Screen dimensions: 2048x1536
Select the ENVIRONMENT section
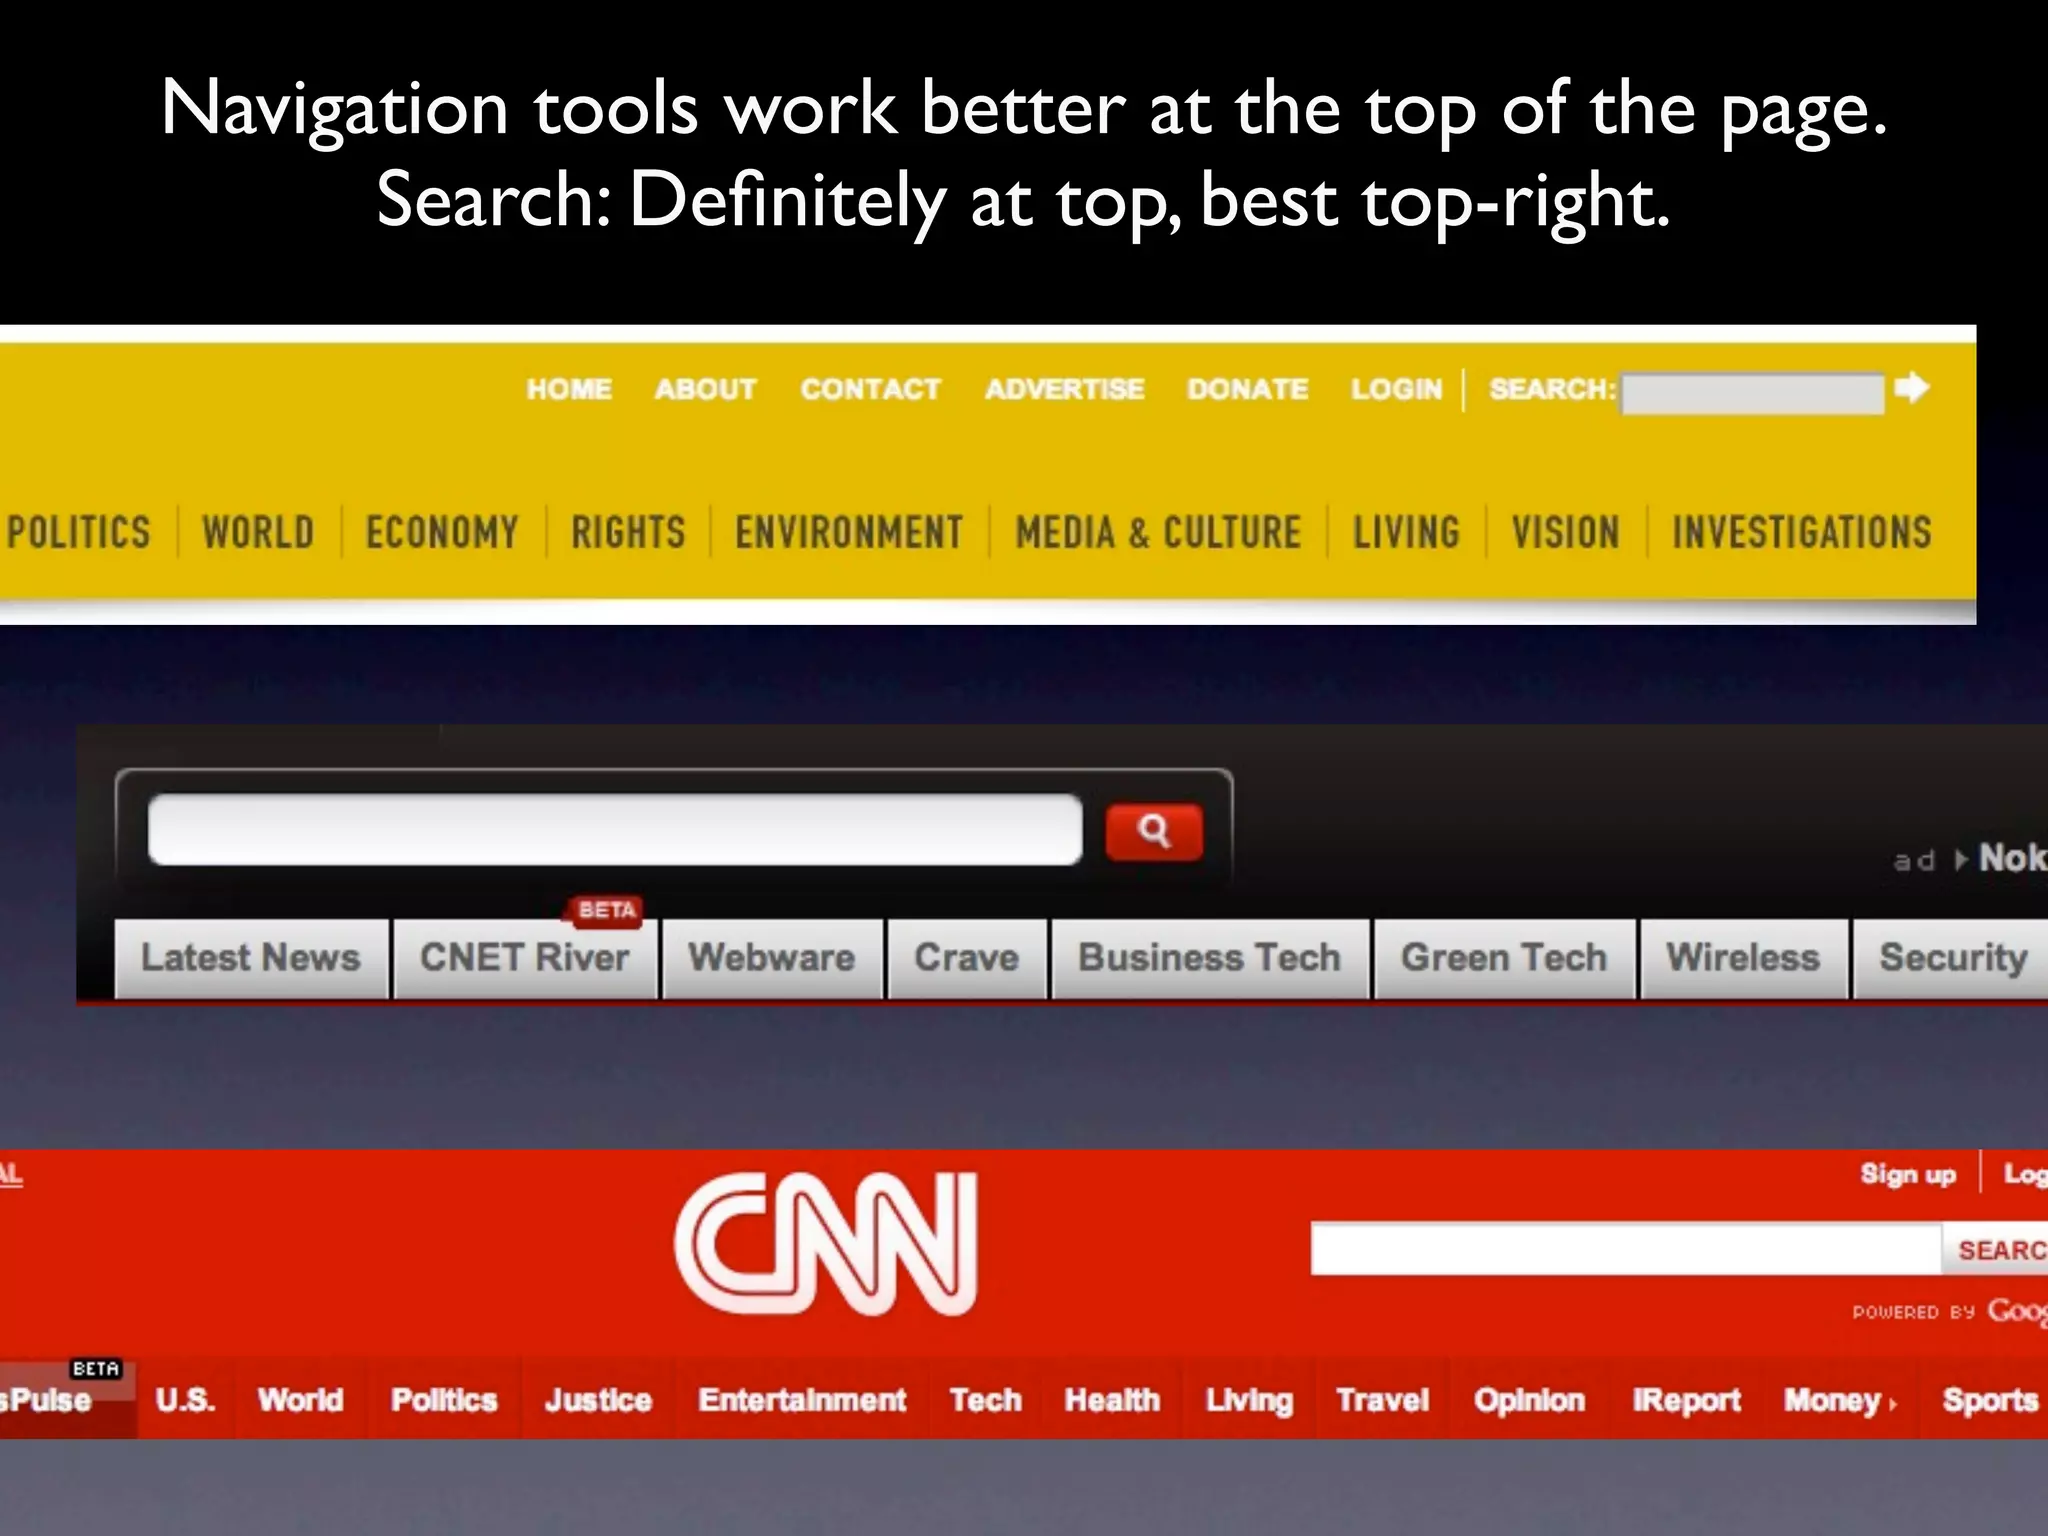point(849,532)
